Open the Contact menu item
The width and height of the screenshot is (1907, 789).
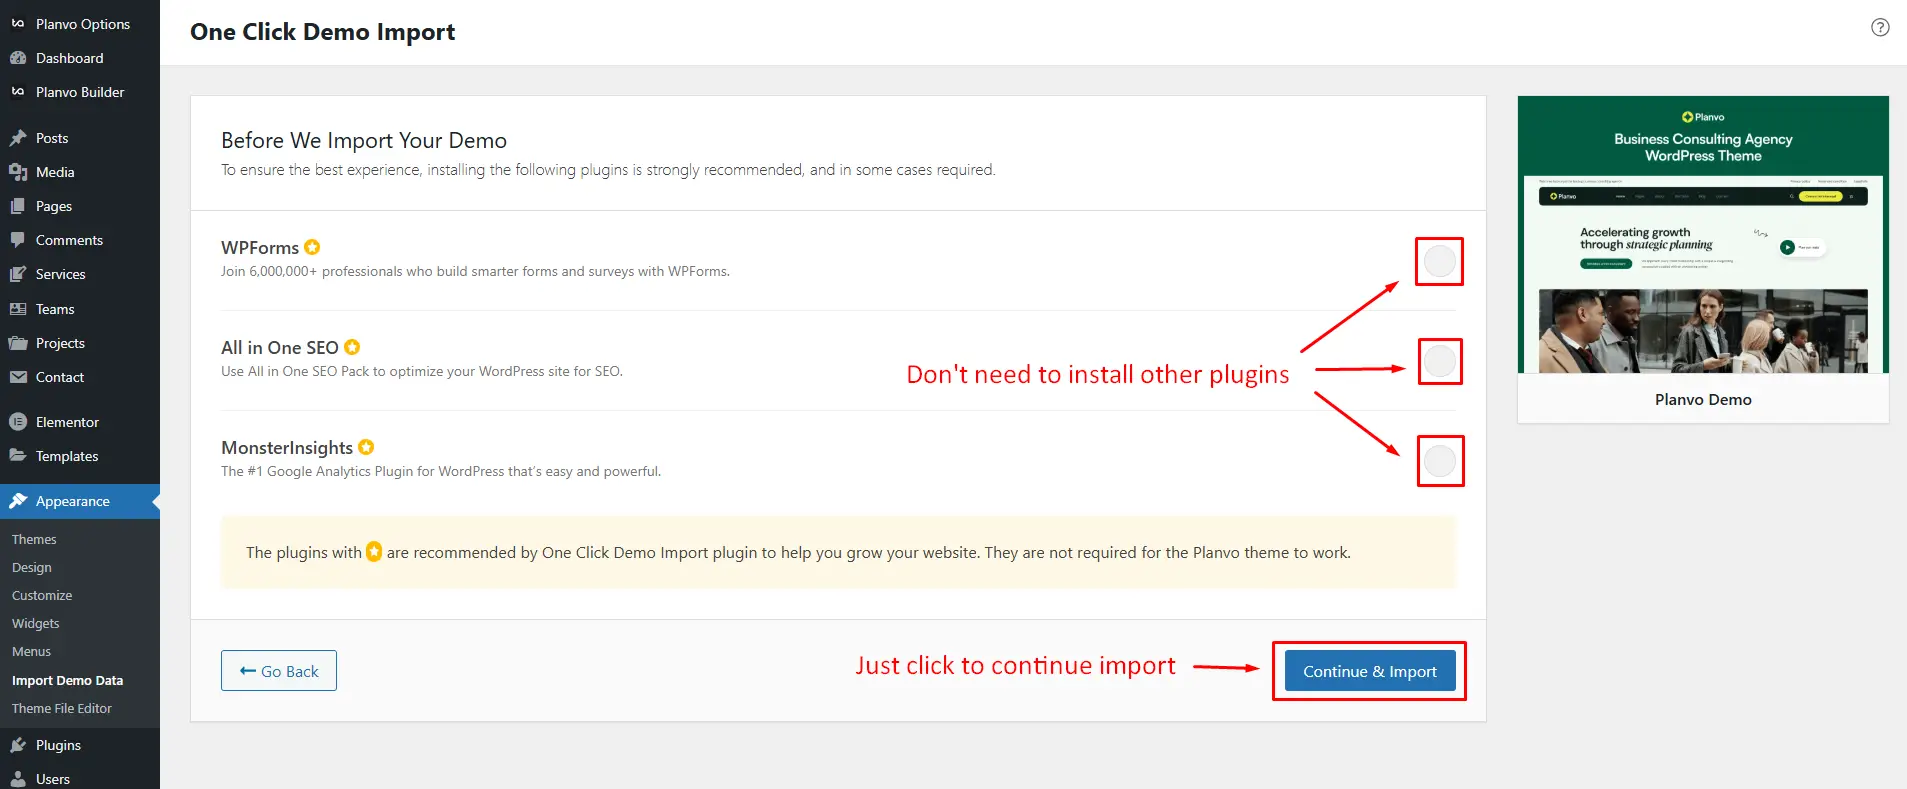pyautogui.click(x=80, y=377)
